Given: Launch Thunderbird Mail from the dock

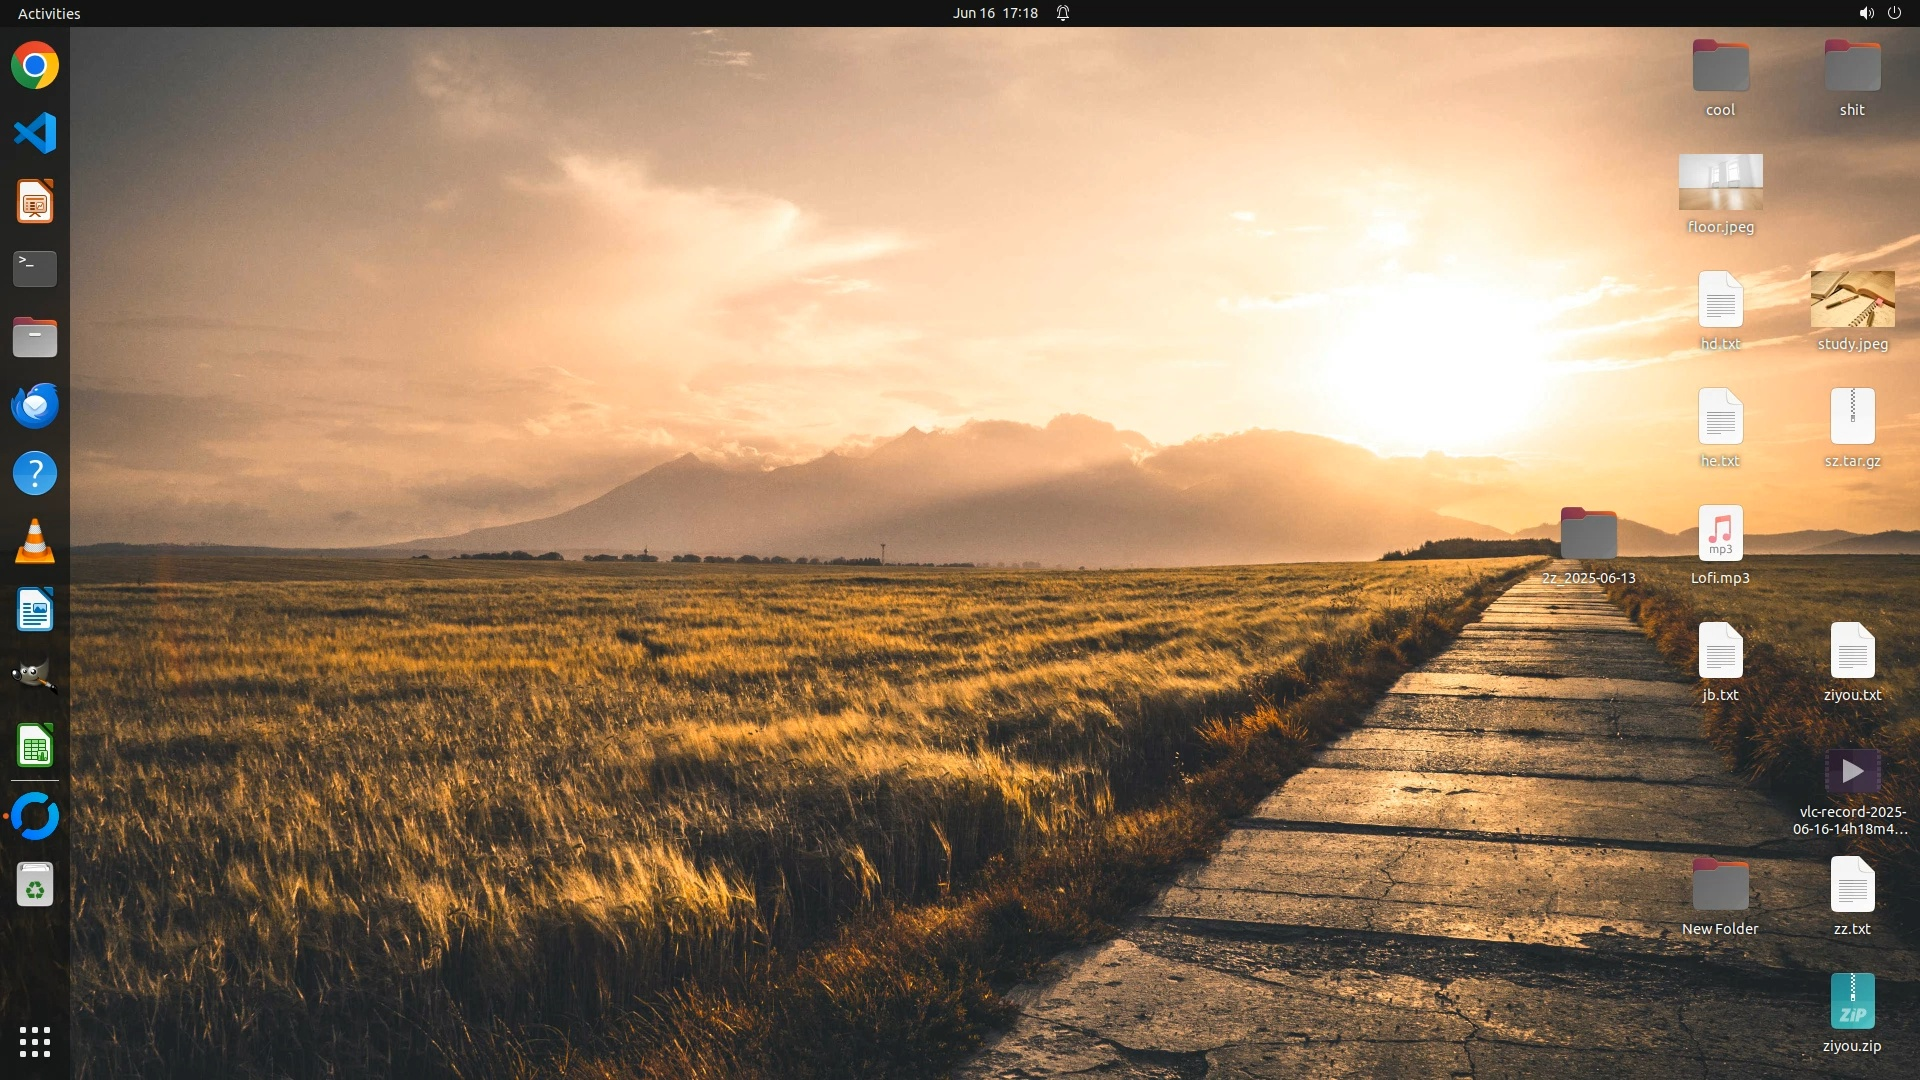Looking at the screenshot, I should [35, 406].
